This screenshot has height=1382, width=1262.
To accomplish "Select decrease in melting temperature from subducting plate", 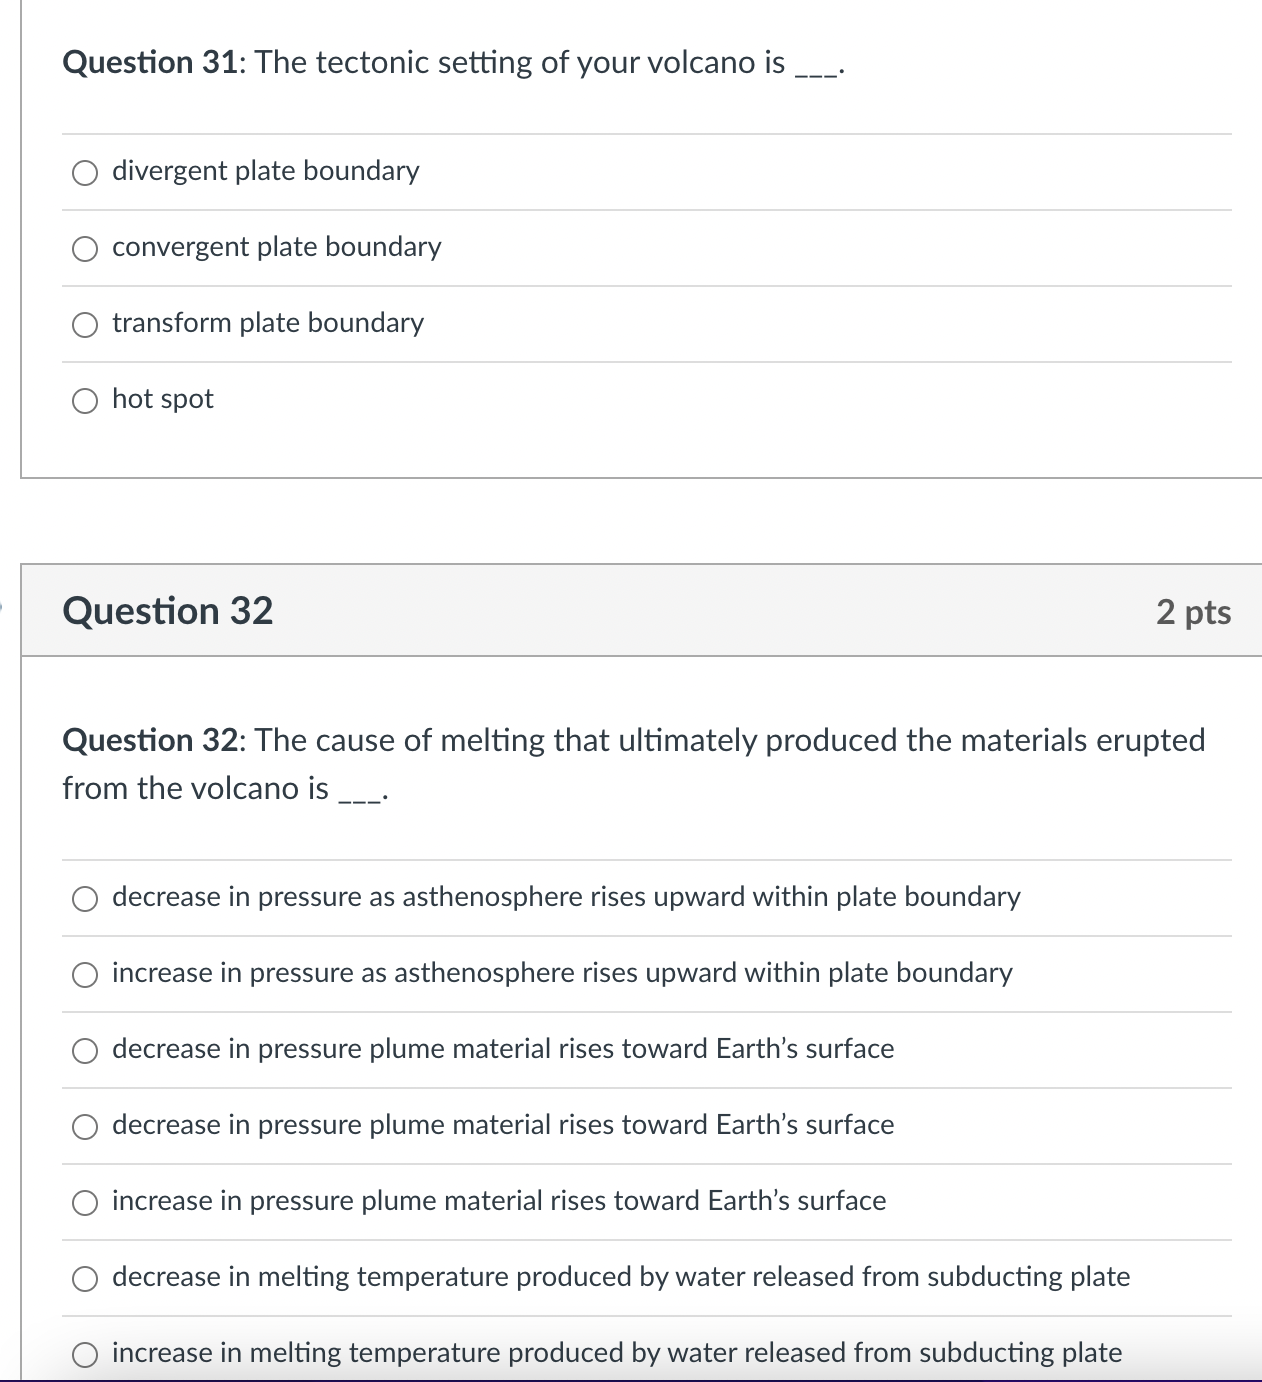I will [x=85, y=1278].
